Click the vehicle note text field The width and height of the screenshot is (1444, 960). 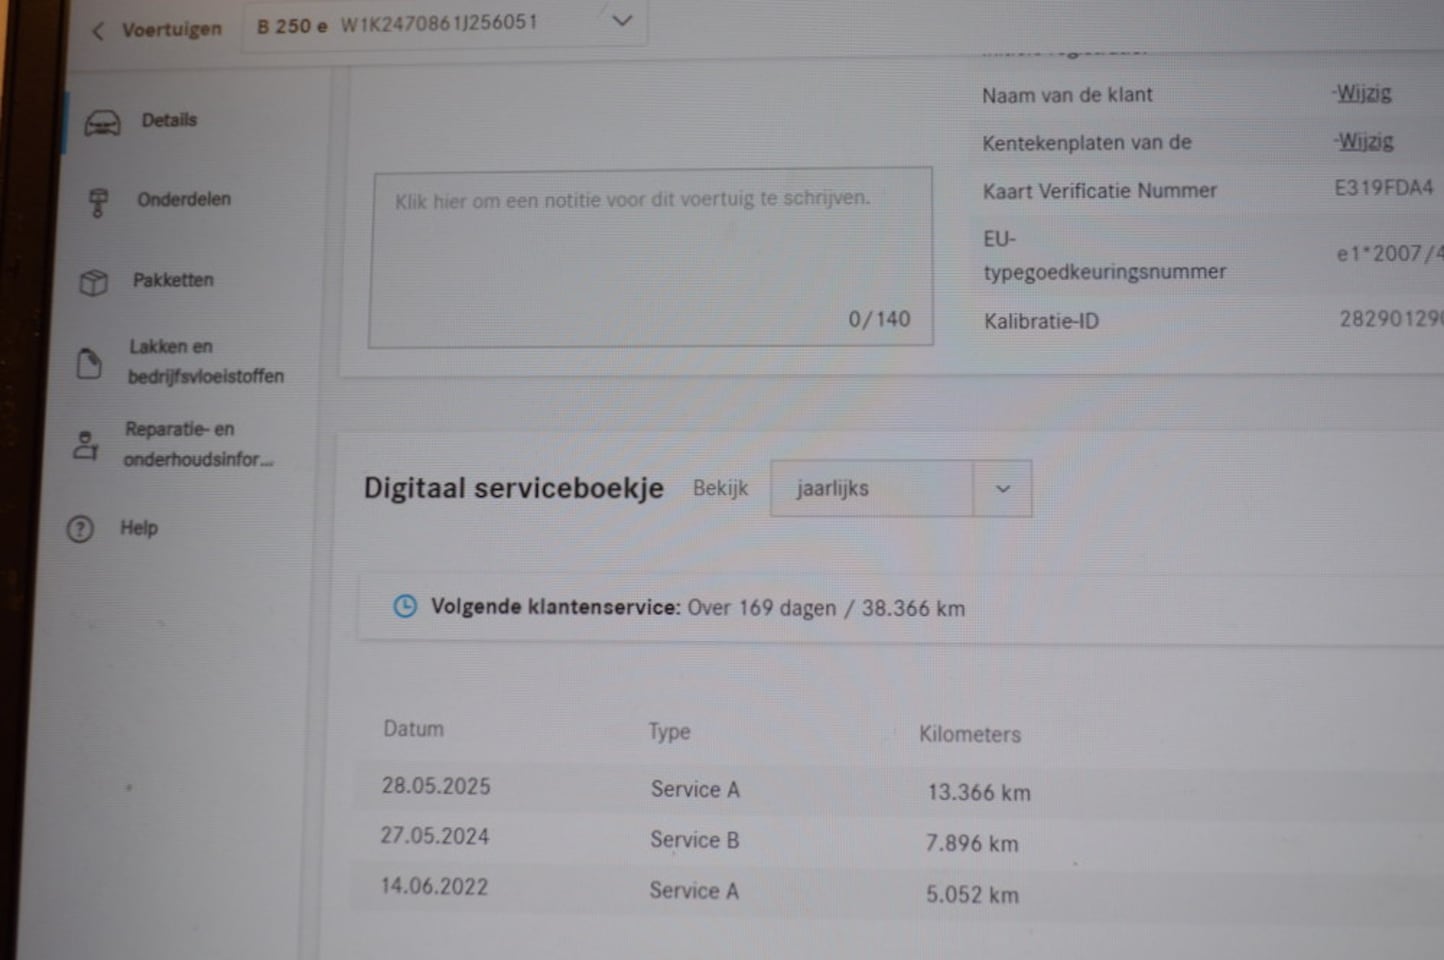coord(650,257)
